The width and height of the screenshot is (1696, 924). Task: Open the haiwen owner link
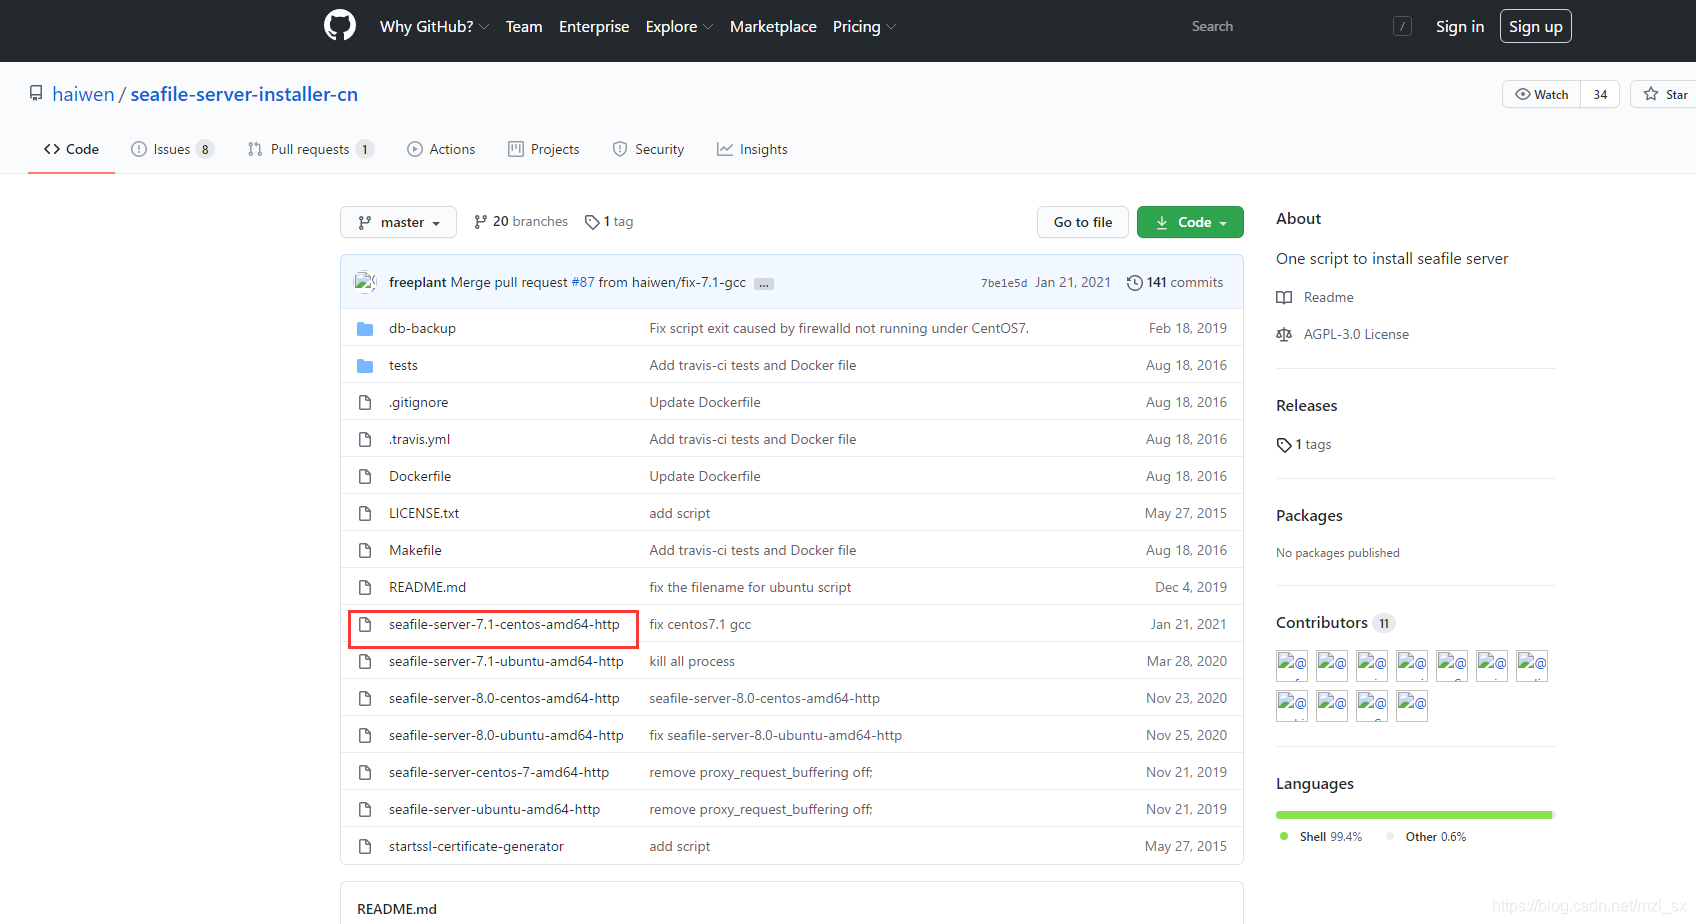click(83, 94)
